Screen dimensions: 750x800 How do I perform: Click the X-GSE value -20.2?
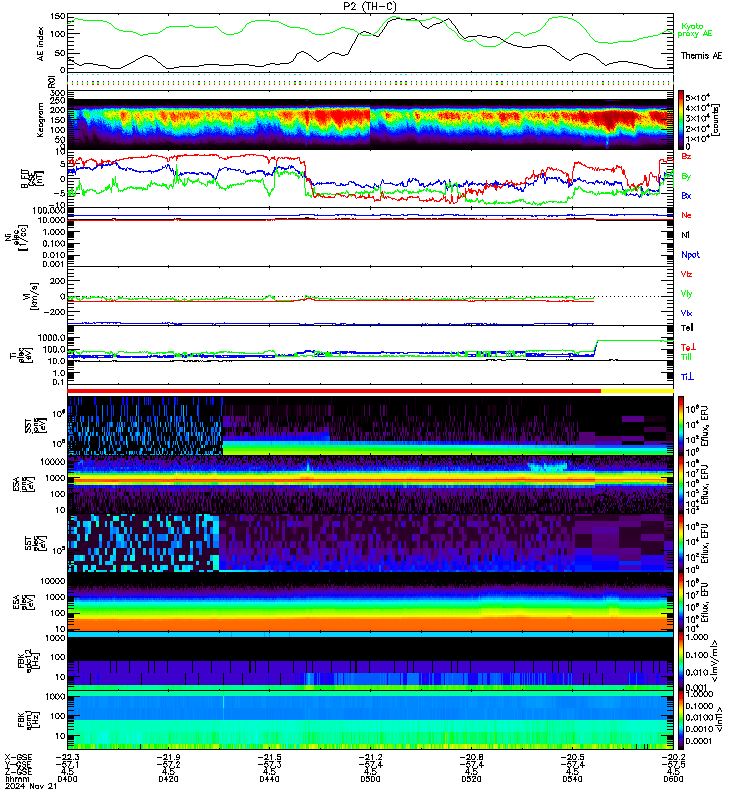coord(673,757)
